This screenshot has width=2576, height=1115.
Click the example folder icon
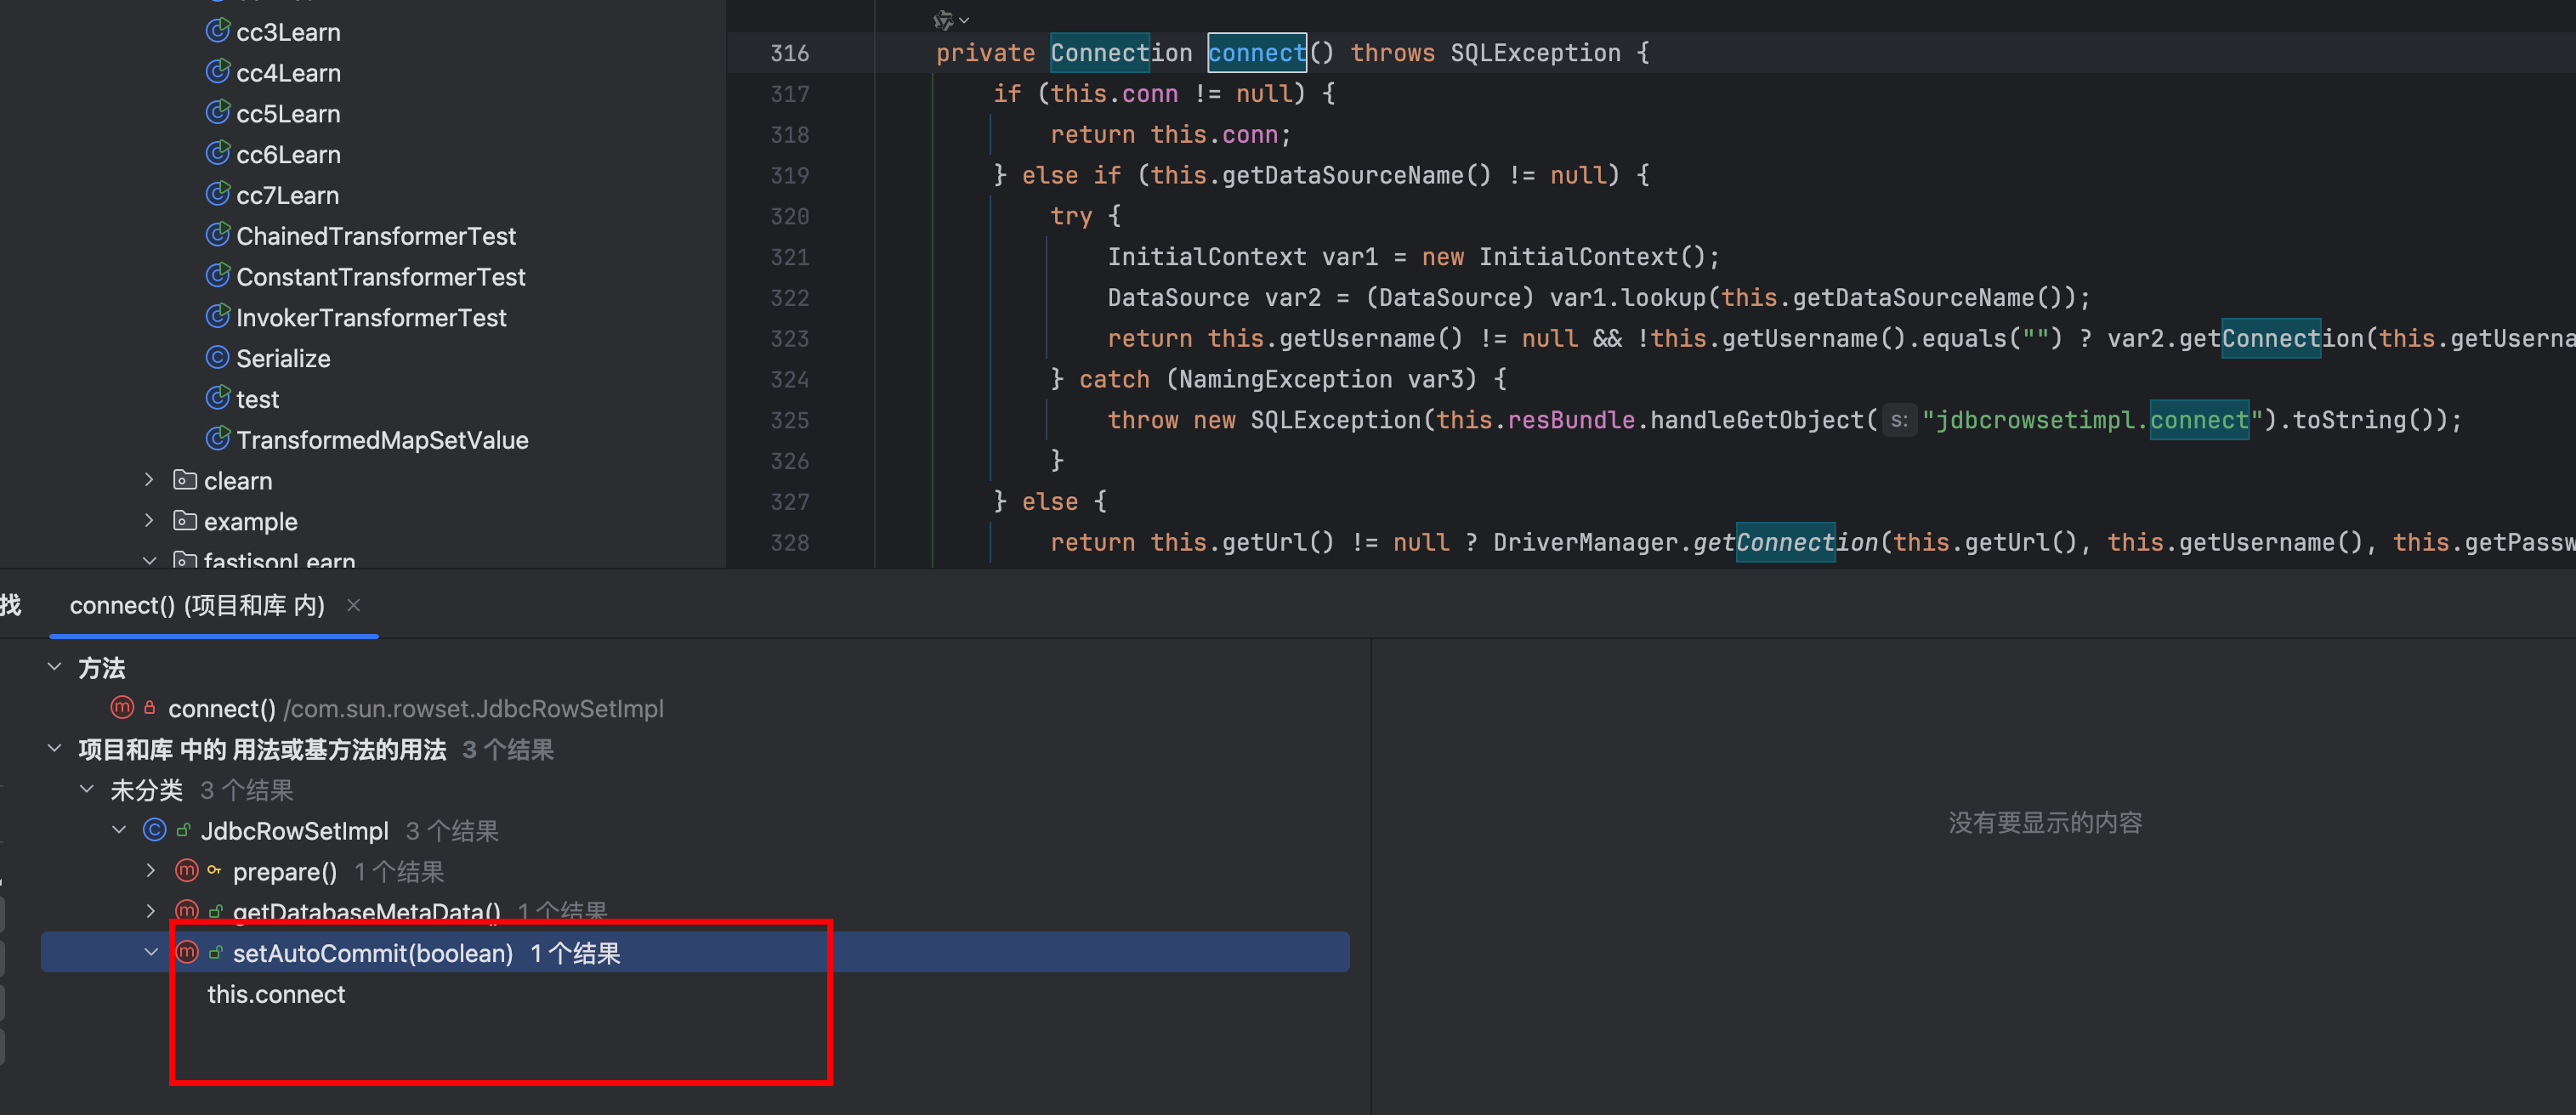185,521
